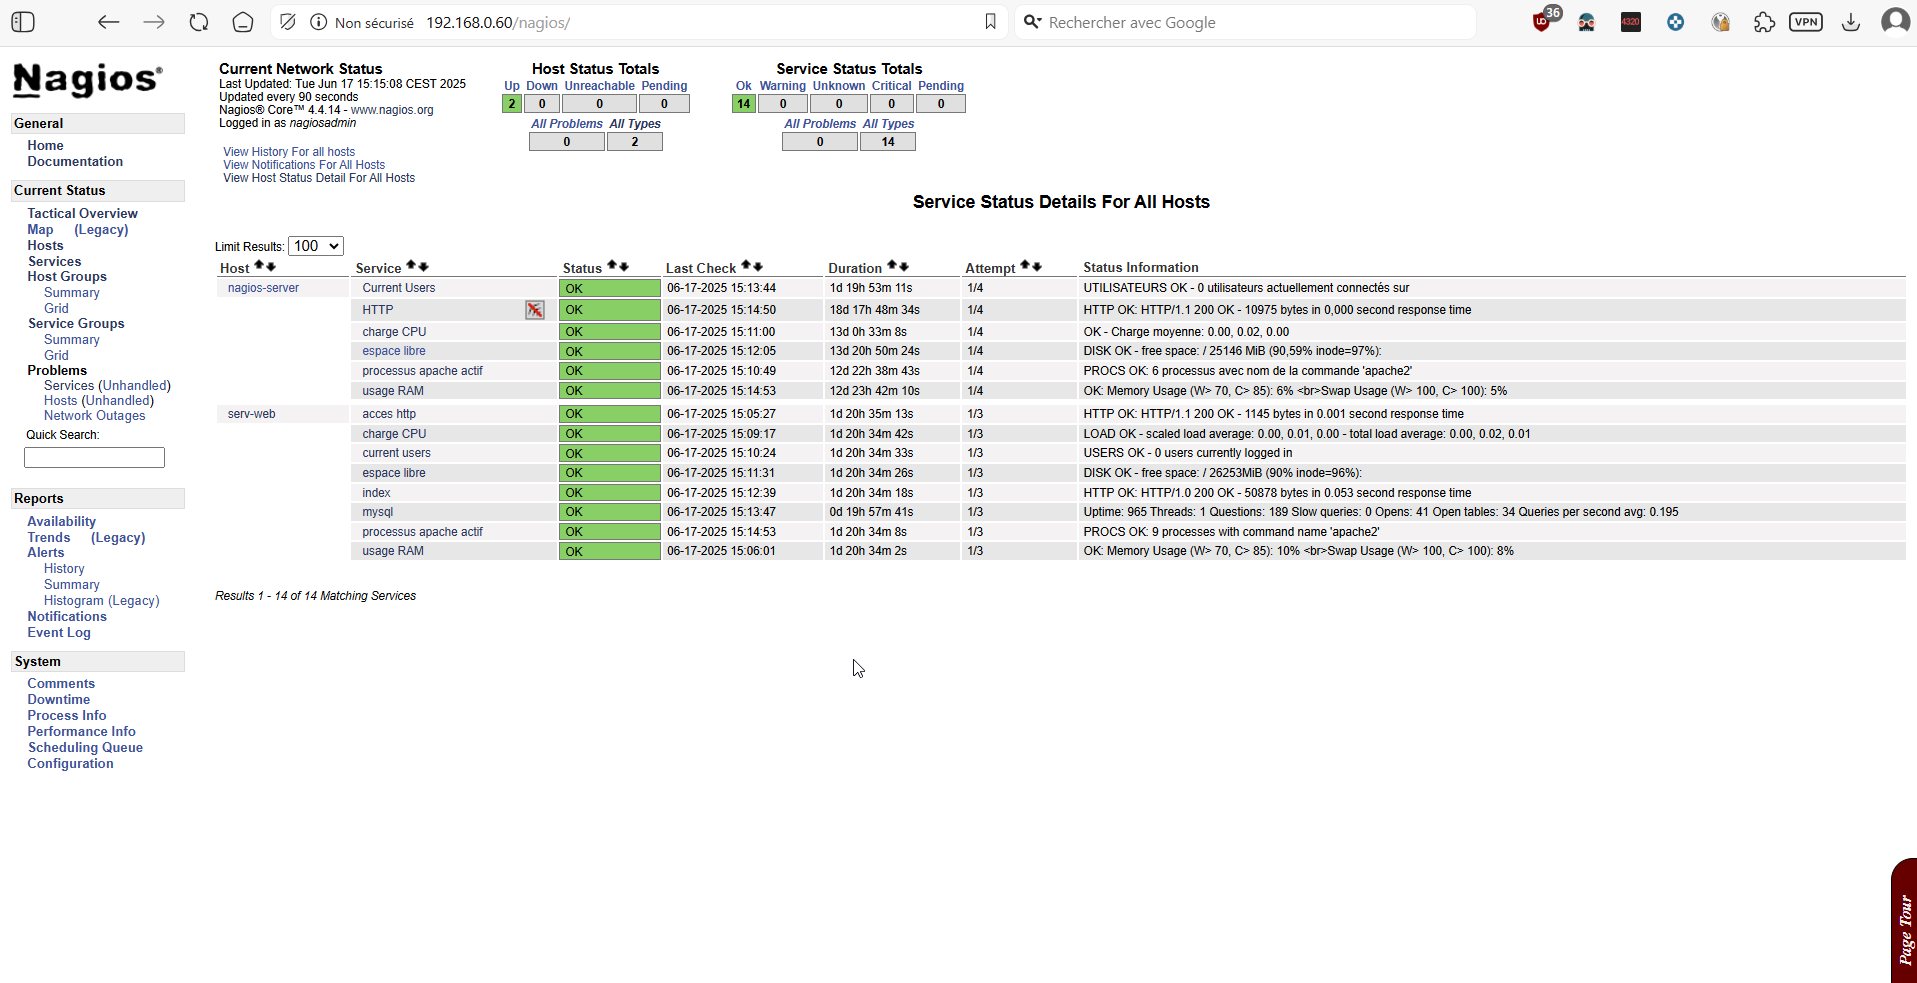
Task: Sort Duration column ascending with up arrow
Action: click(892, 266)
